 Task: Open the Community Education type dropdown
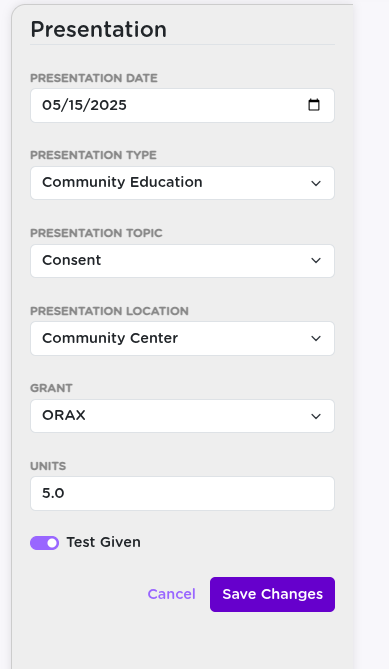[x=182, y=183]
